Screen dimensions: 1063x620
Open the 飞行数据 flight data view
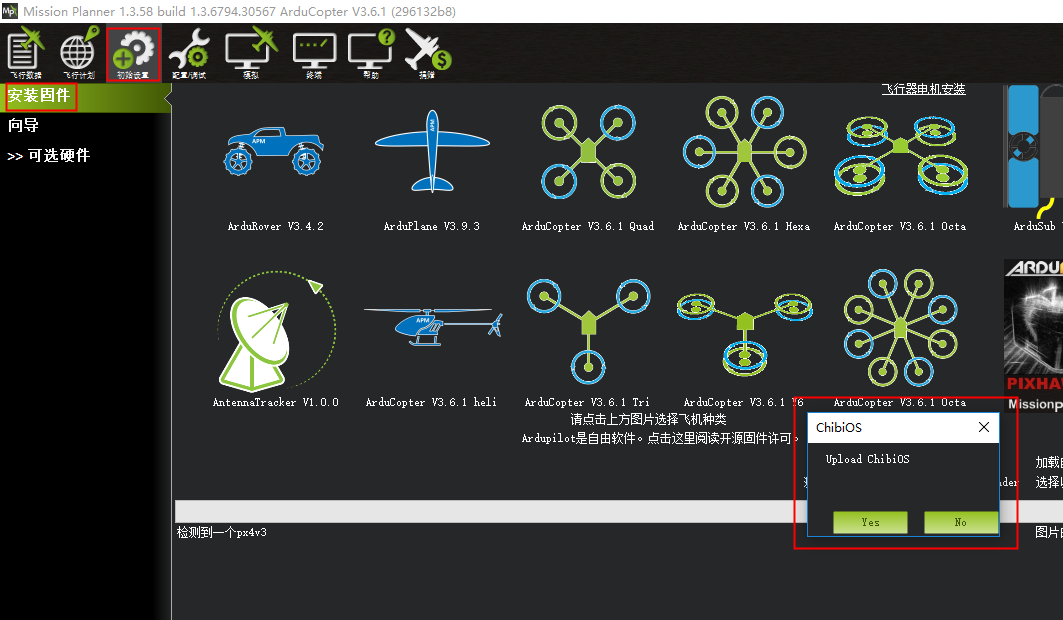[26, 54]
